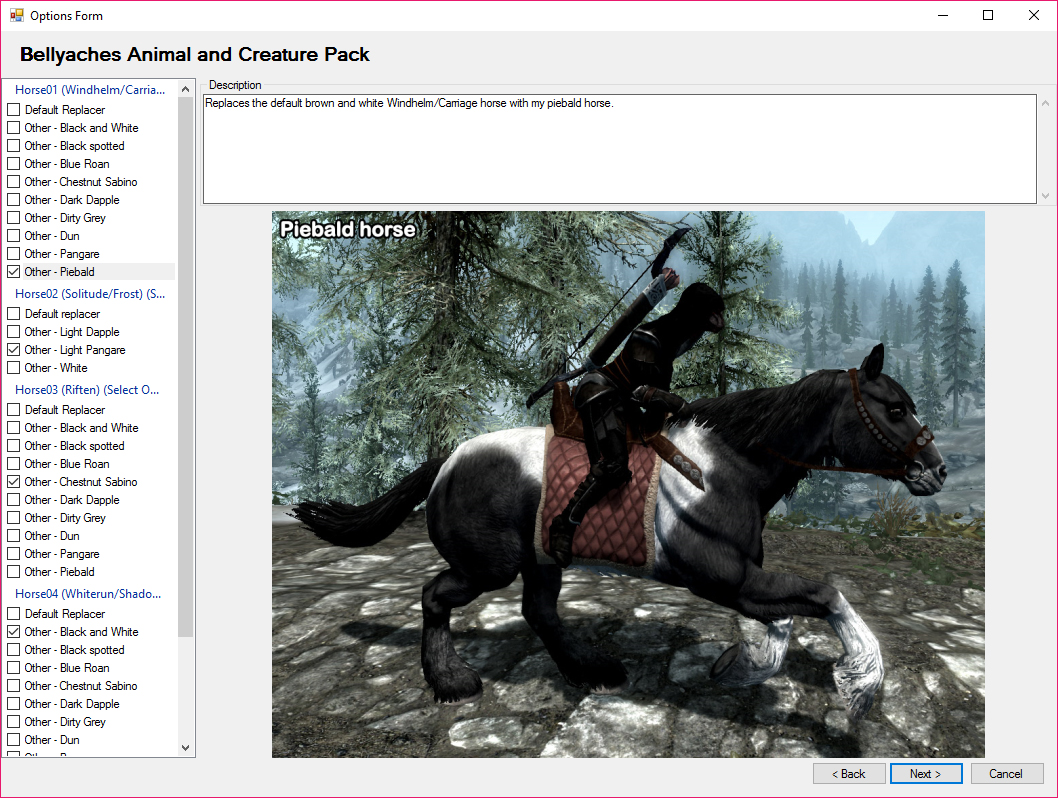Screen dimensions: 1058x798
Task: Enable Dark Dapple under Horse01
Action: point(13,200)
